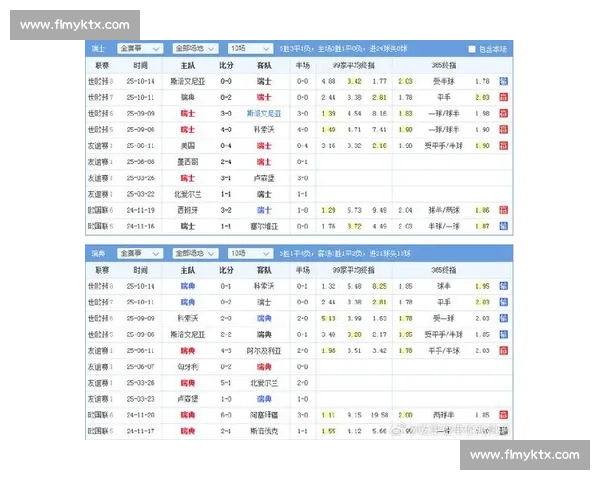Click odds value 8.25 in 瑞典 table
This screenshot has height=480, width=600.
379,286
